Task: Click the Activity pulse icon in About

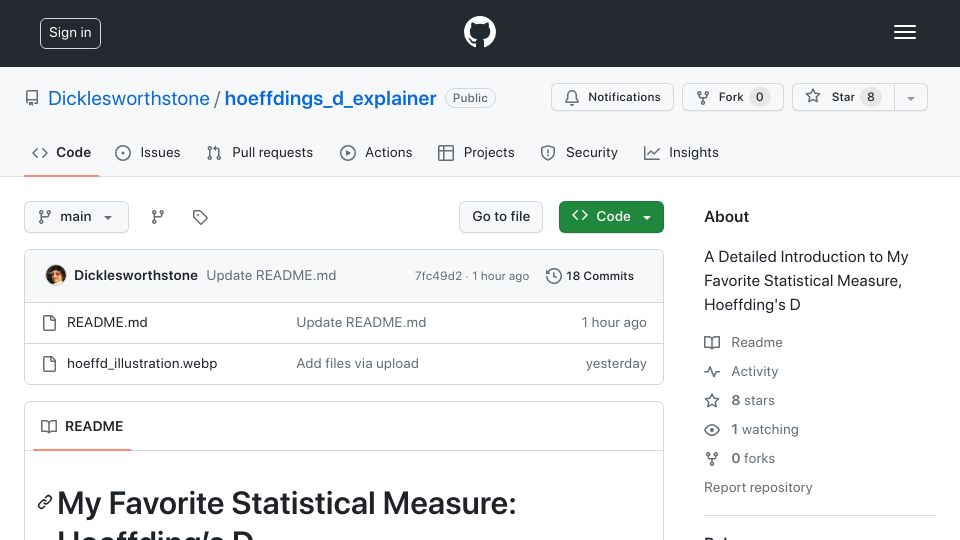Action: [711, 372]
